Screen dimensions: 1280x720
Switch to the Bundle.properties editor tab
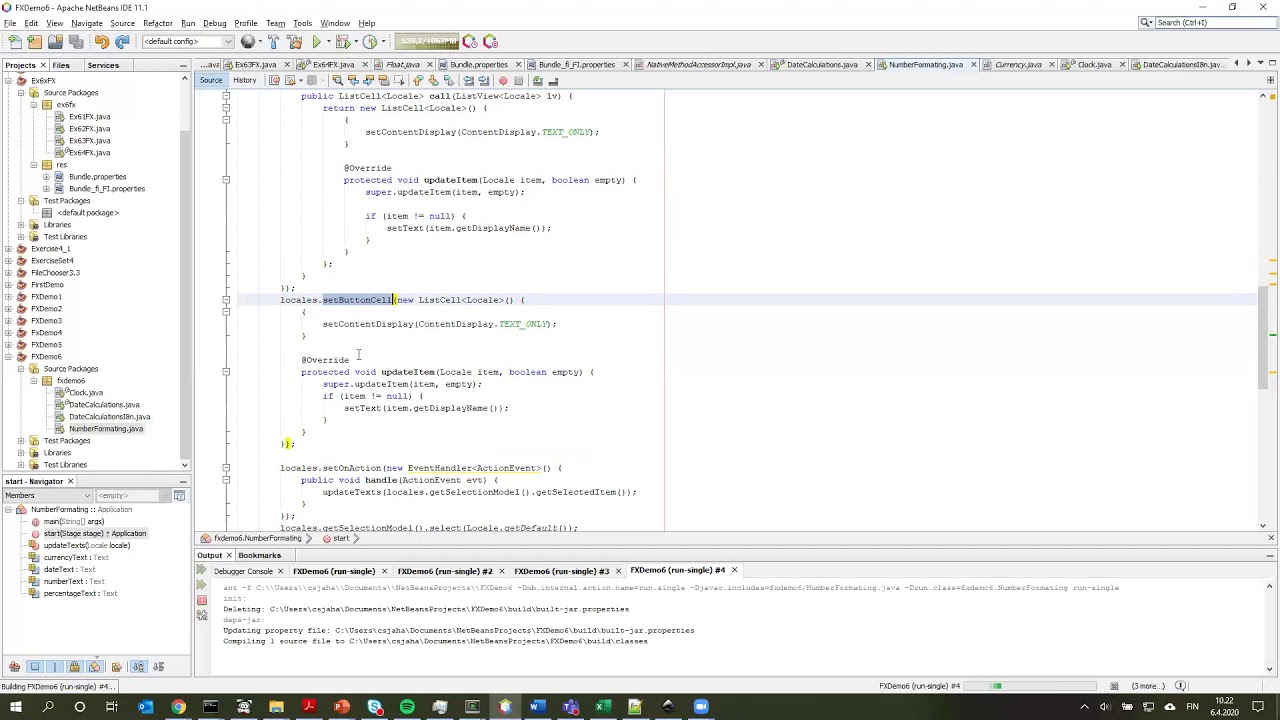pos(479,65)
